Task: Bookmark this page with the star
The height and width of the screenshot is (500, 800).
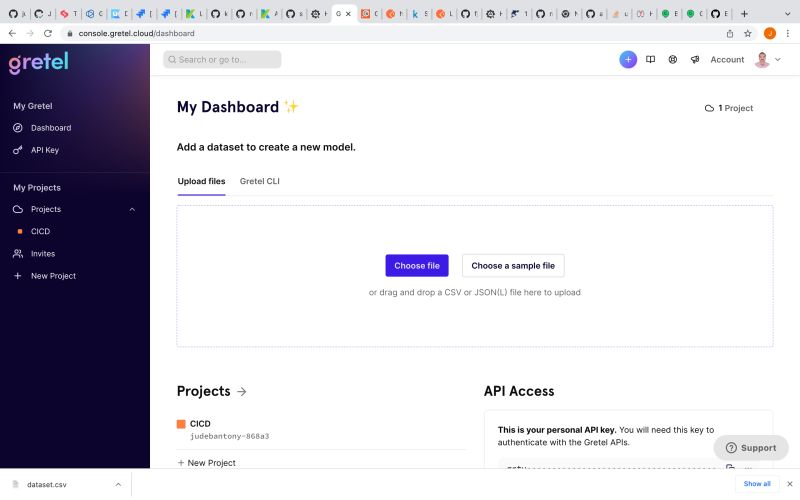Action: click(x=747, y=33)
